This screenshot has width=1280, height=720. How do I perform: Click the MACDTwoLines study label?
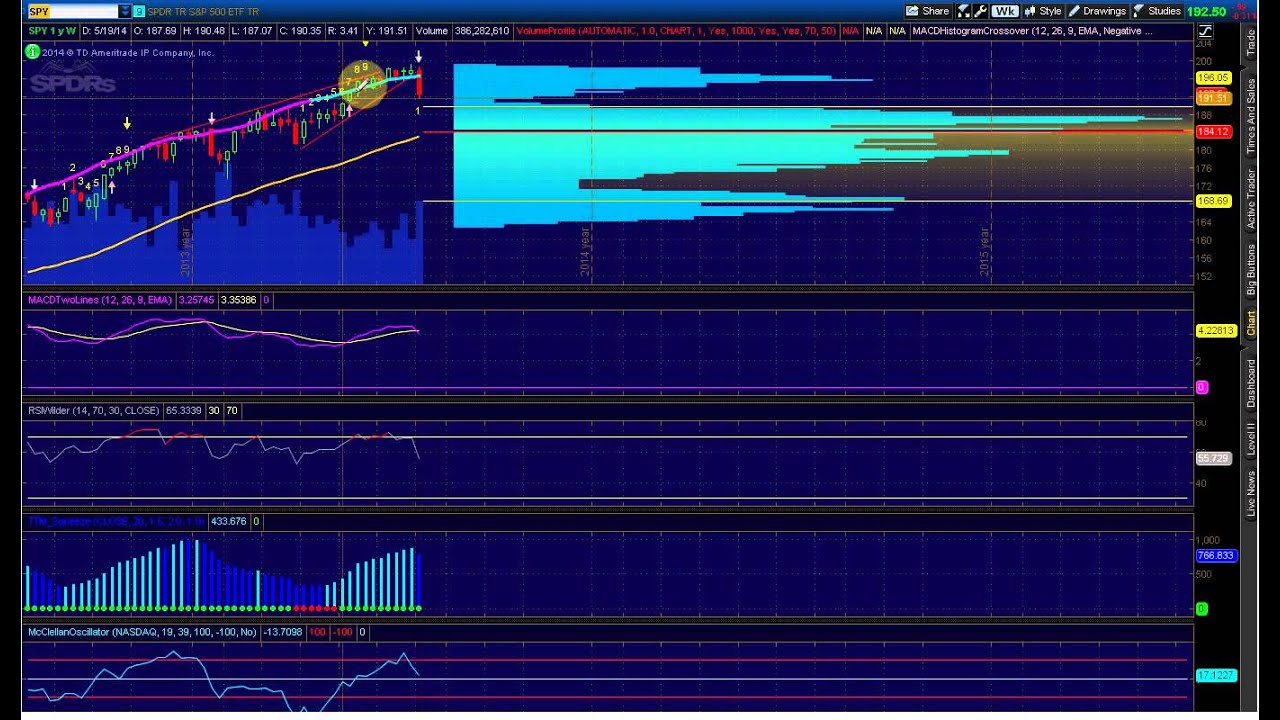(100, 300)
